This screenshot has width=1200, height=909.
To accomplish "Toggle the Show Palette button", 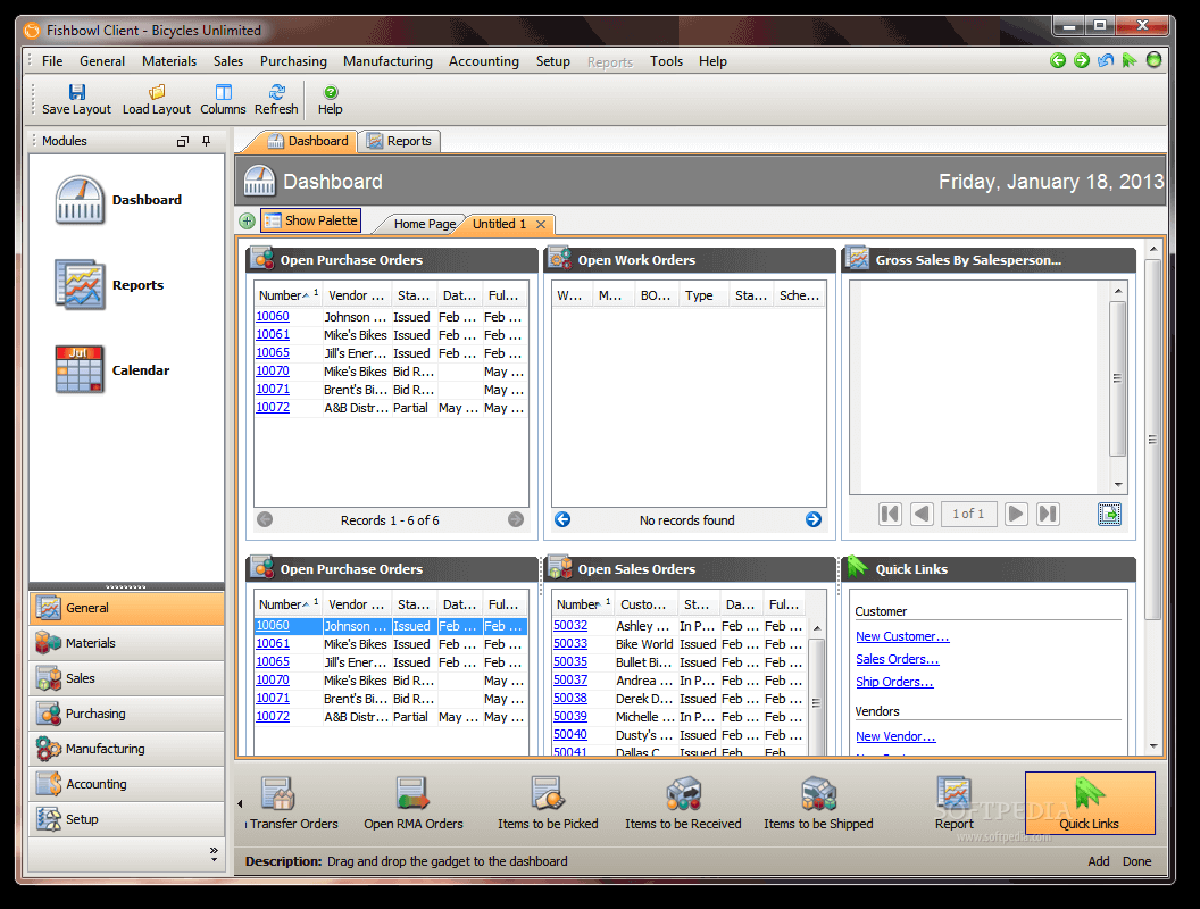I will coord(310,219).
